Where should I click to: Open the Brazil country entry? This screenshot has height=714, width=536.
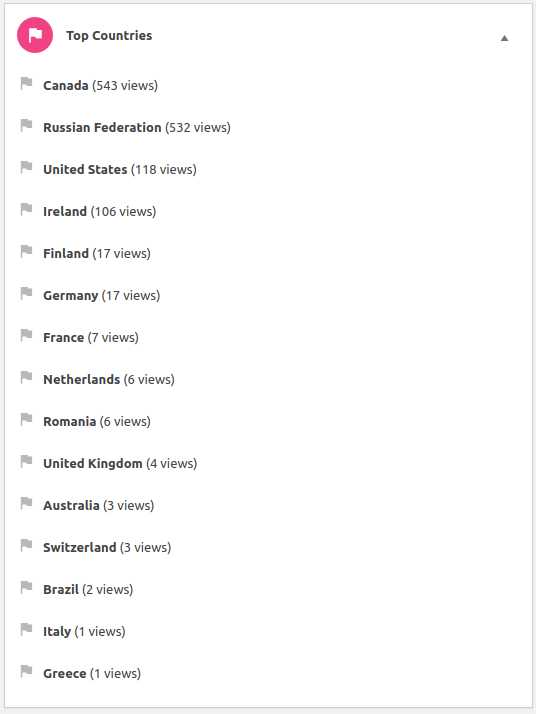(x=88, y=590)
